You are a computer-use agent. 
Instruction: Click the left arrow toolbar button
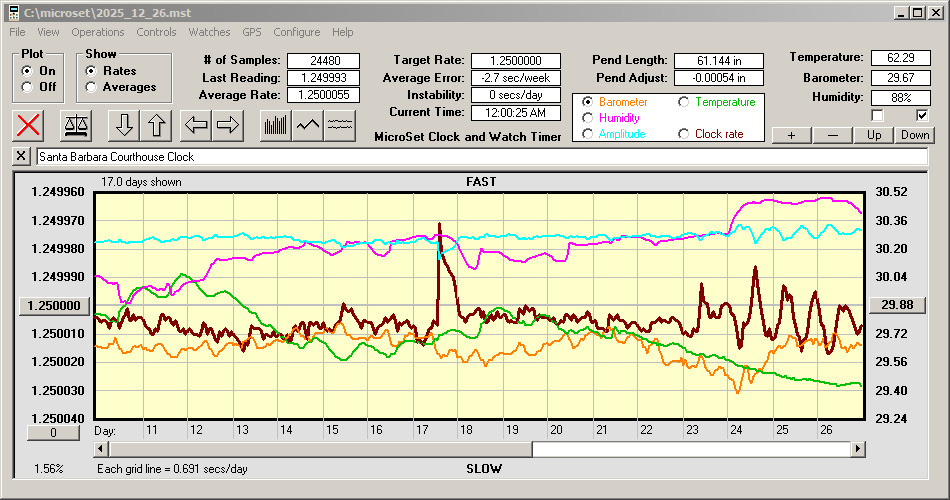coord(197,125)
